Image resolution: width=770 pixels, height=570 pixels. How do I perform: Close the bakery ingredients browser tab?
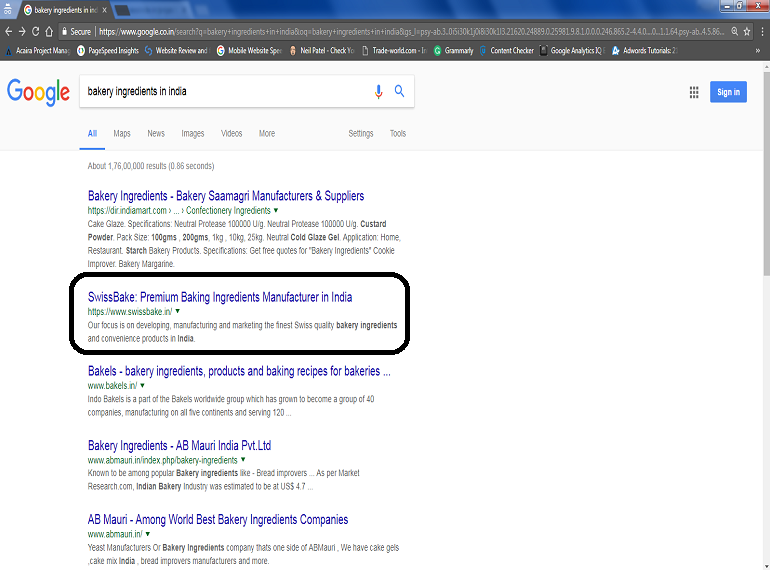pyautogui.click(x=105, y=10)
